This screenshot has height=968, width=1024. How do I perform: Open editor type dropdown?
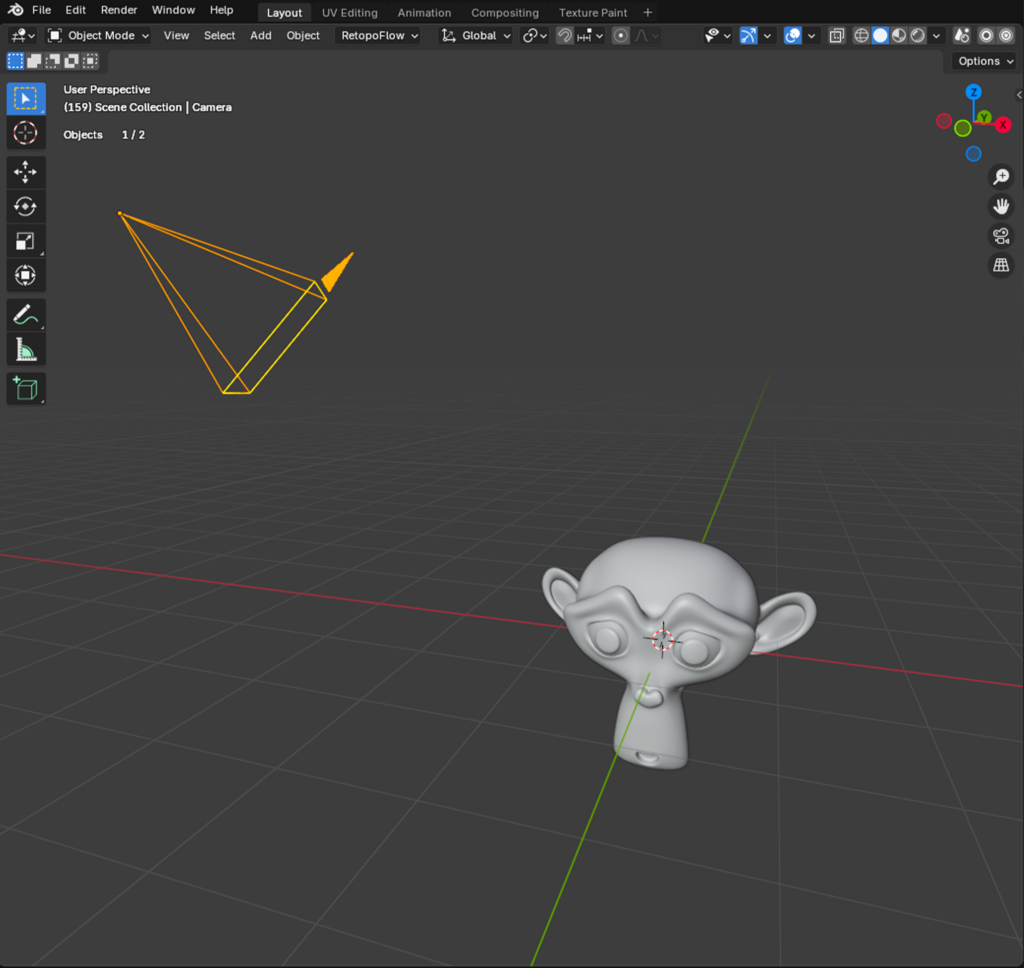[x=23, y=36]
